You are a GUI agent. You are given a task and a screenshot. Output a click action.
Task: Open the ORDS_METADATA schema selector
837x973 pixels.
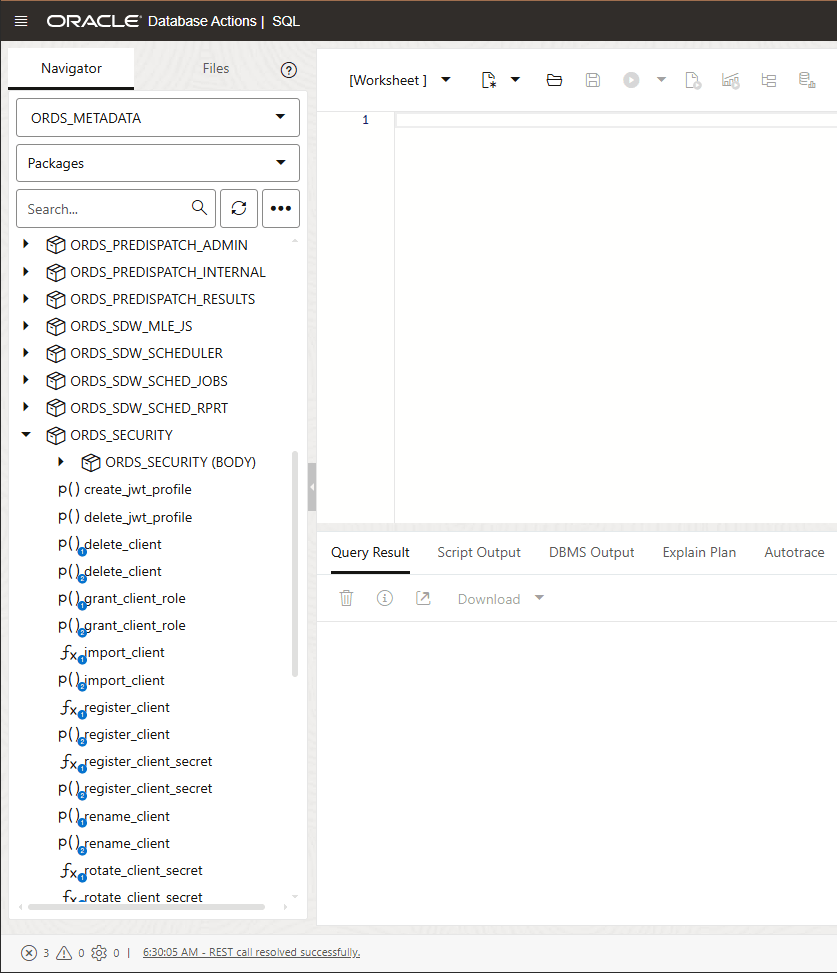[x=157, y=117]
